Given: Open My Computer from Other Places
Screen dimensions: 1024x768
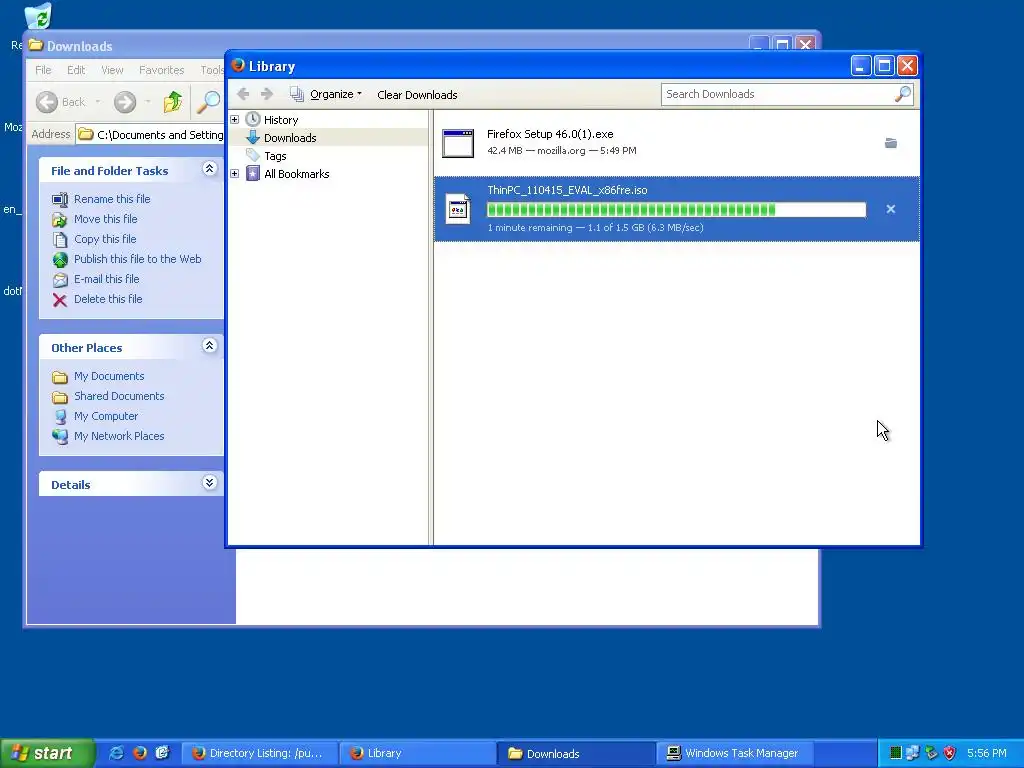Looking at the screenshot, I should coord(106,416).
